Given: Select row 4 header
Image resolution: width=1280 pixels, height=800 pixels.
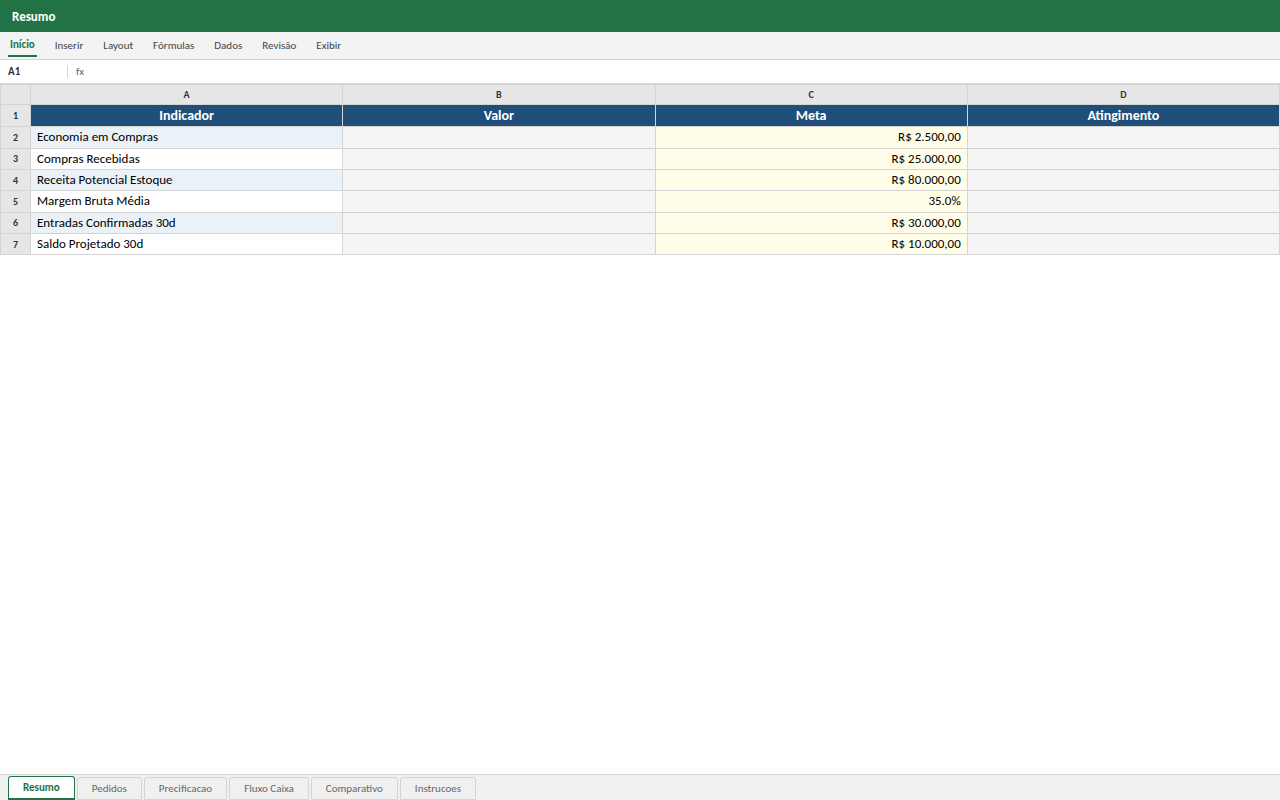Looking at the screenshot, I should point(15,180).
